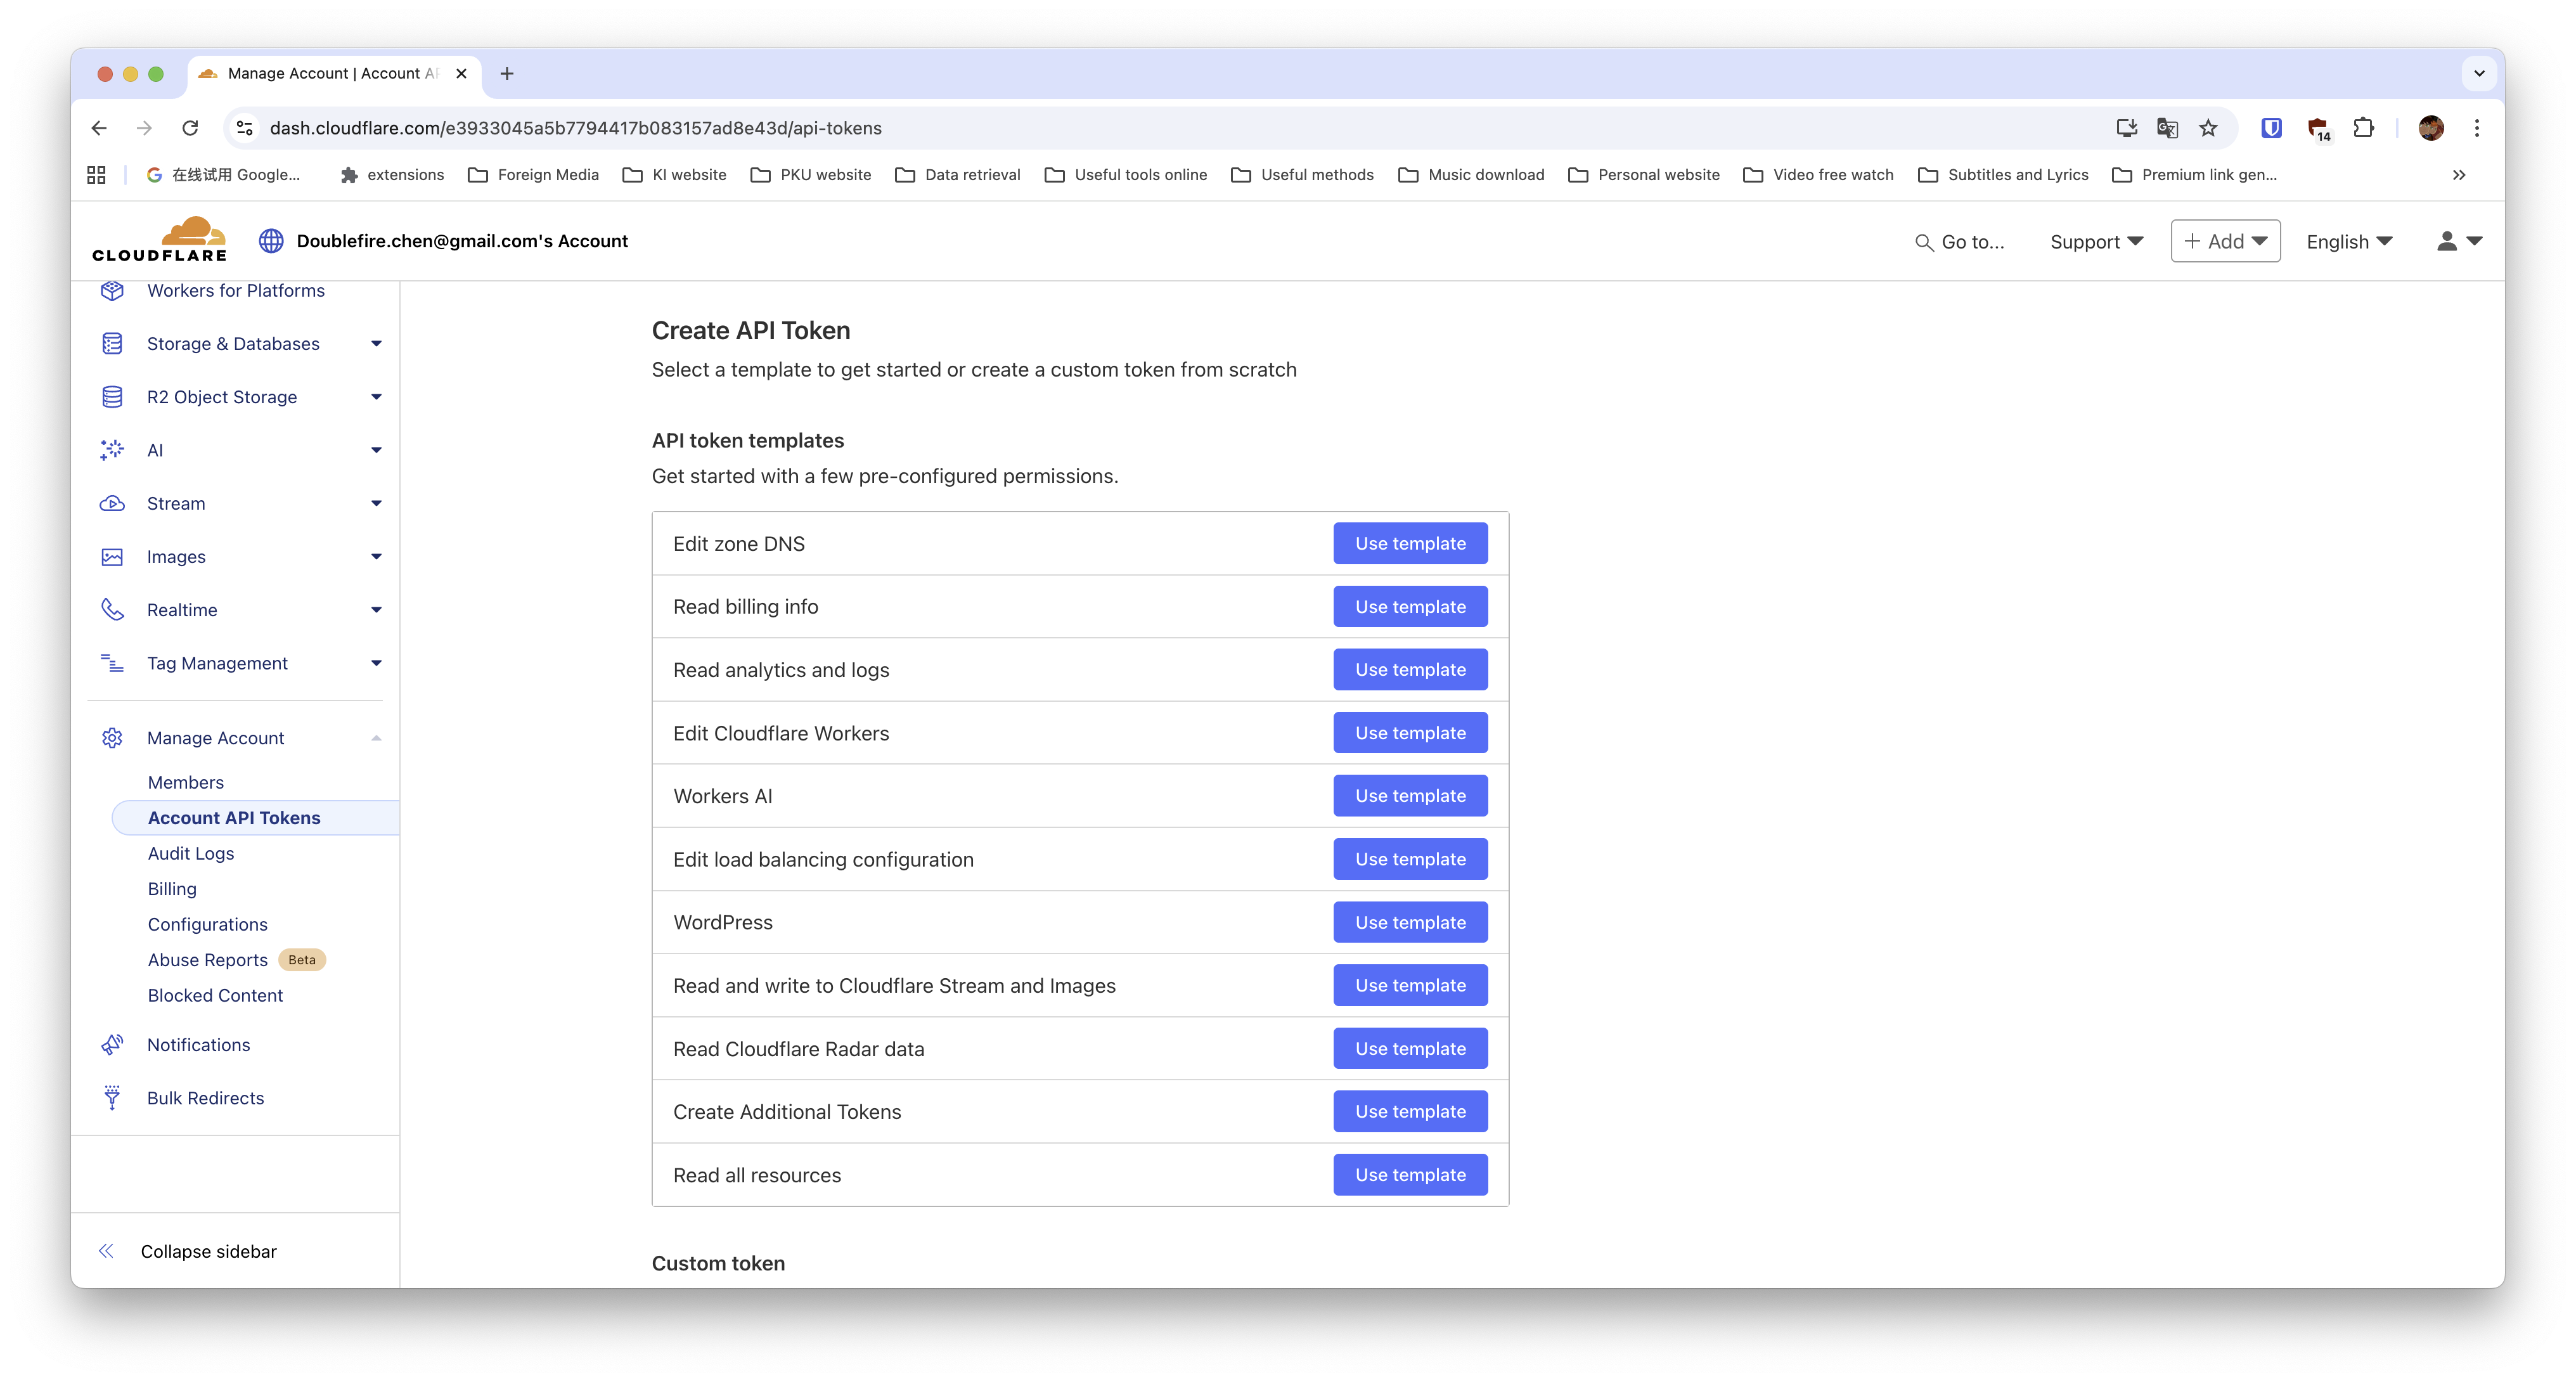
Task: Use template for Workers AI
Action: [1410, 796]
